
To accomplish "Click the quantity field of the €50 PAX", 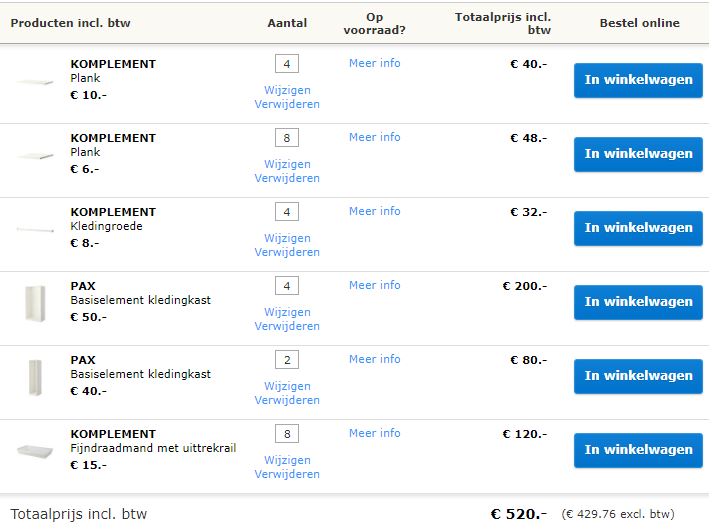I will click(287, 287).
